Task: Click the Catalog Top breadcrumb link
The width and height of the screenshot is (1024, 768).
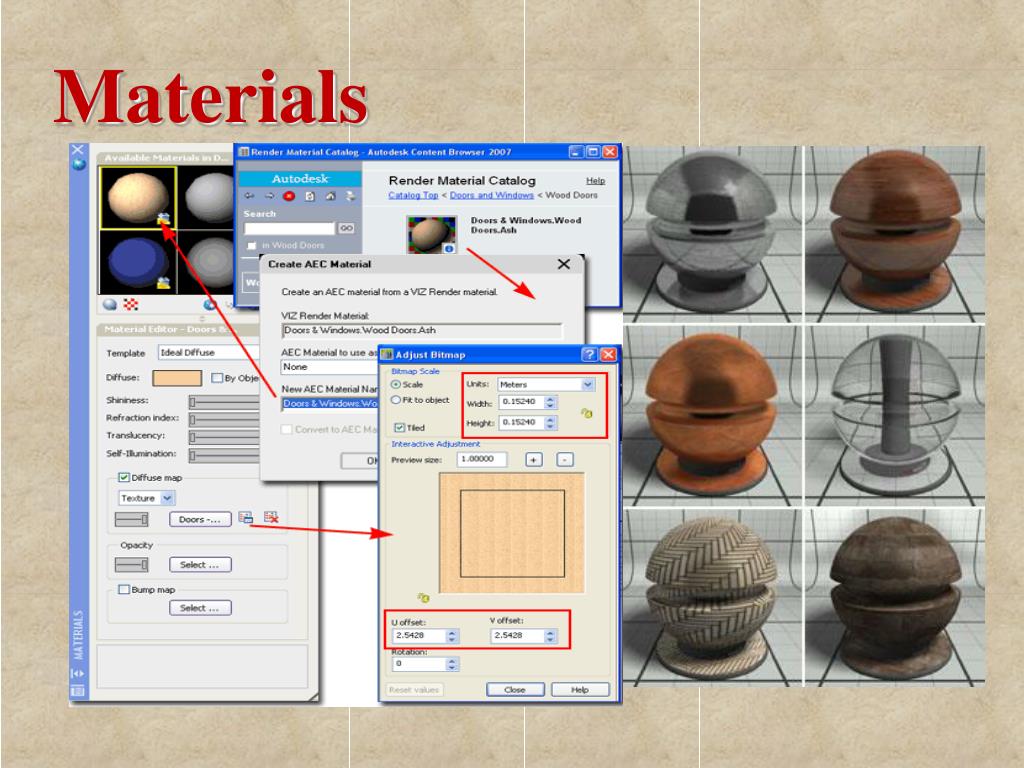Action: tap(413, 195)
